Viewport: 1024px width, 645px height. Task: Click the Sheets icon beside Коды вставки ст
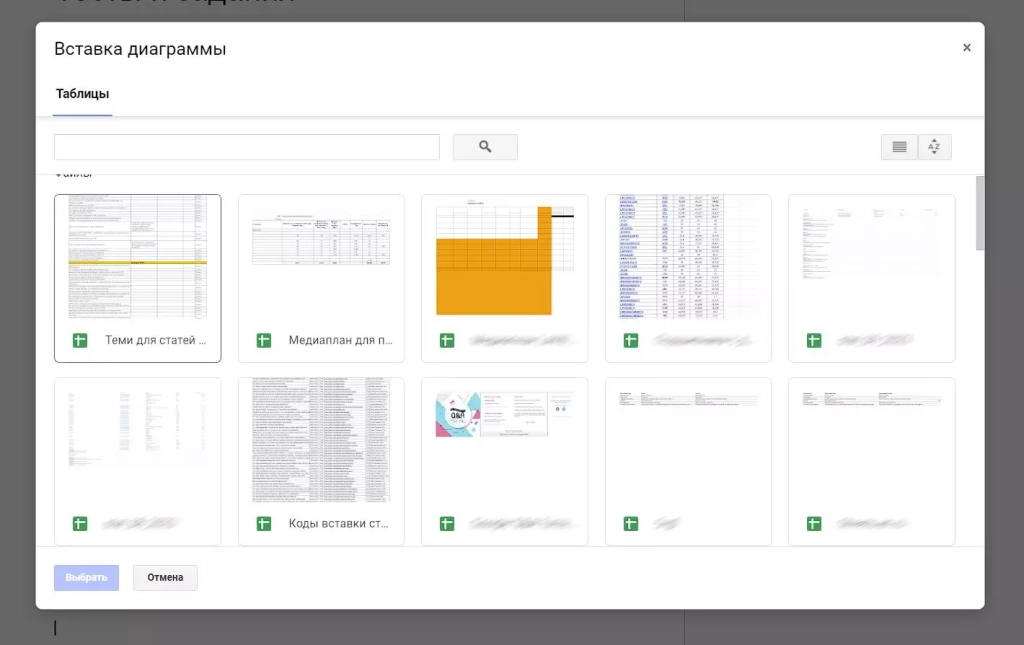264,523
